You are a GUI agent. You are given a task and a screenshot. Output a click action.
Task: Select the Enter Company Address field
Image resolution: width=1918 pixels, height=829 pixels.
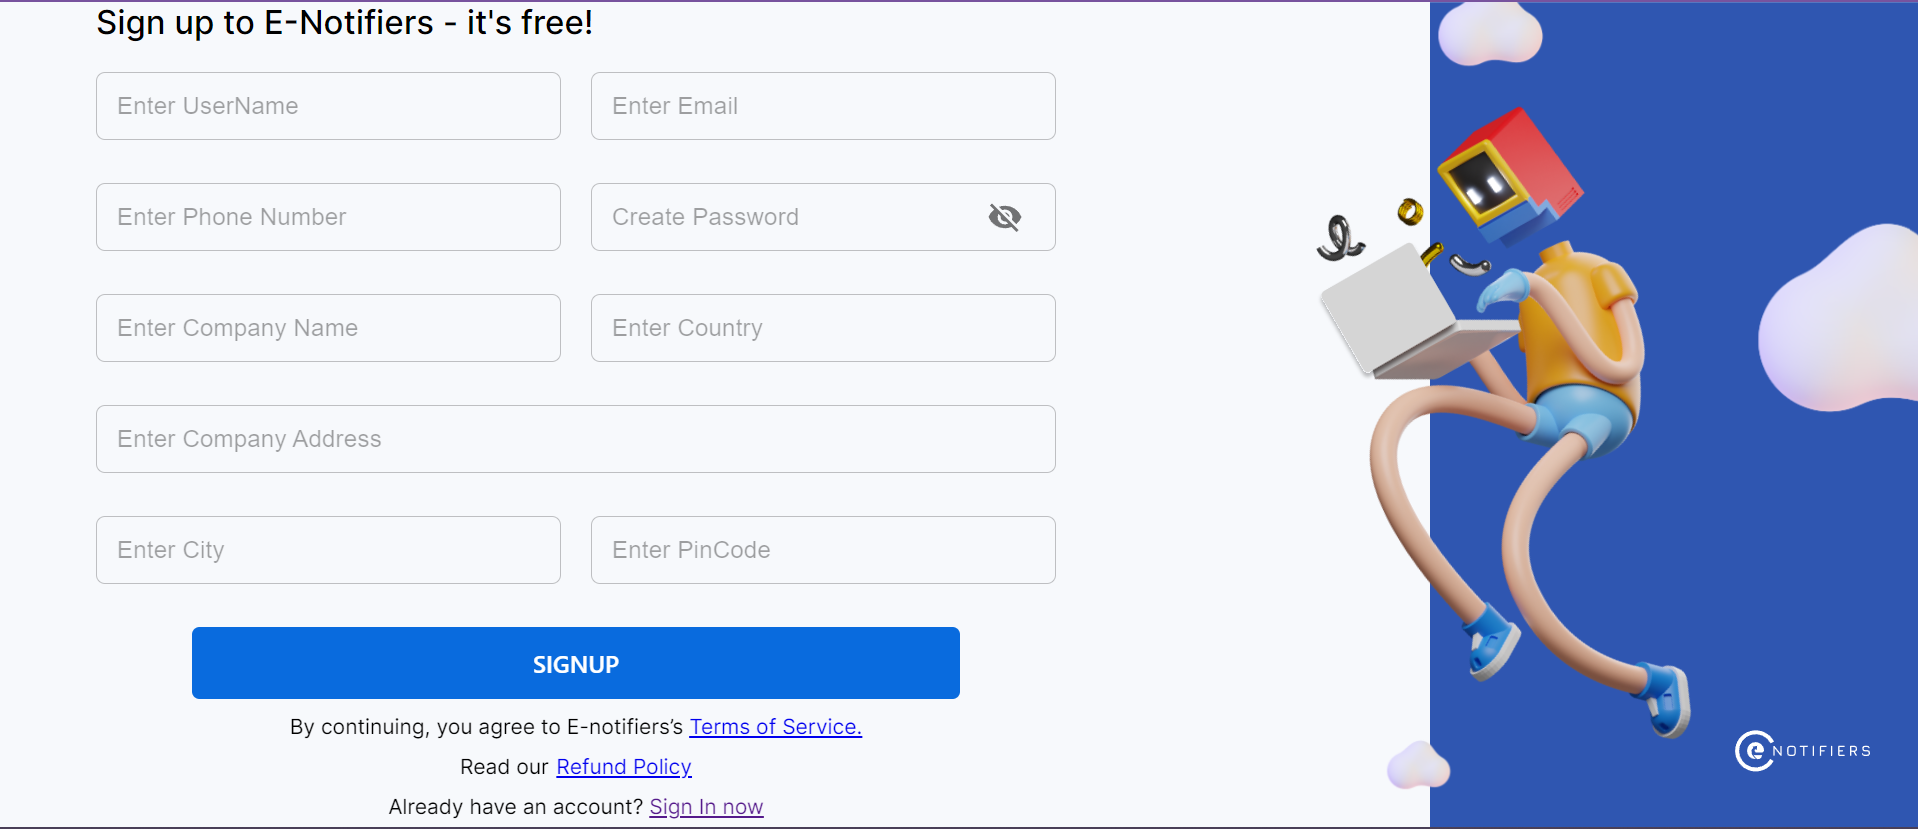[575, 439]
